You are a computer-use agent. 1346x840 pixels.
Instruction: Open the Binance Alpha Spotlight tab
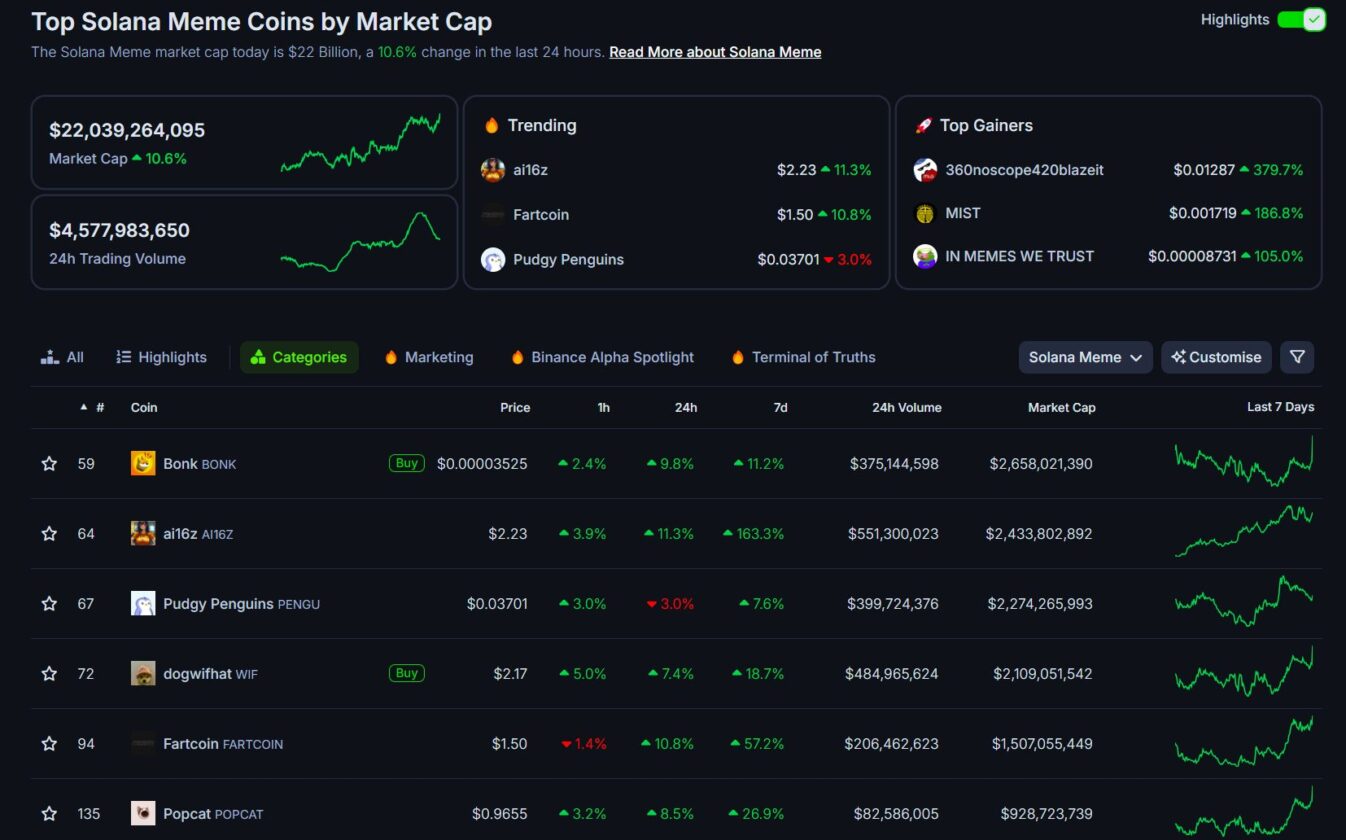(x=602, y=357)
